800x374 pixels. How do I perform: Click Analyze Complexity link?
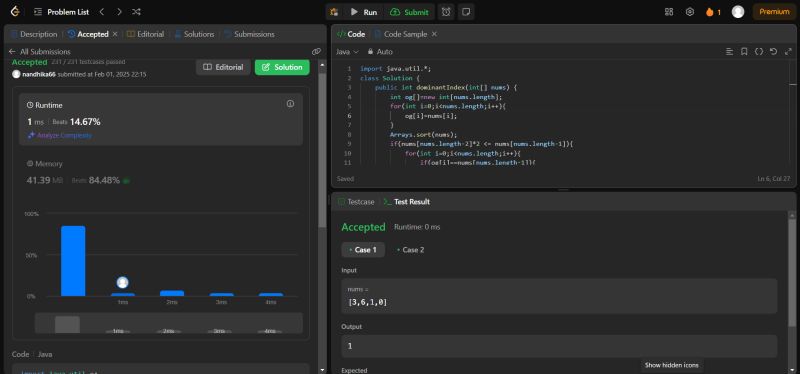pyautogui.click(x=60, y=135)
